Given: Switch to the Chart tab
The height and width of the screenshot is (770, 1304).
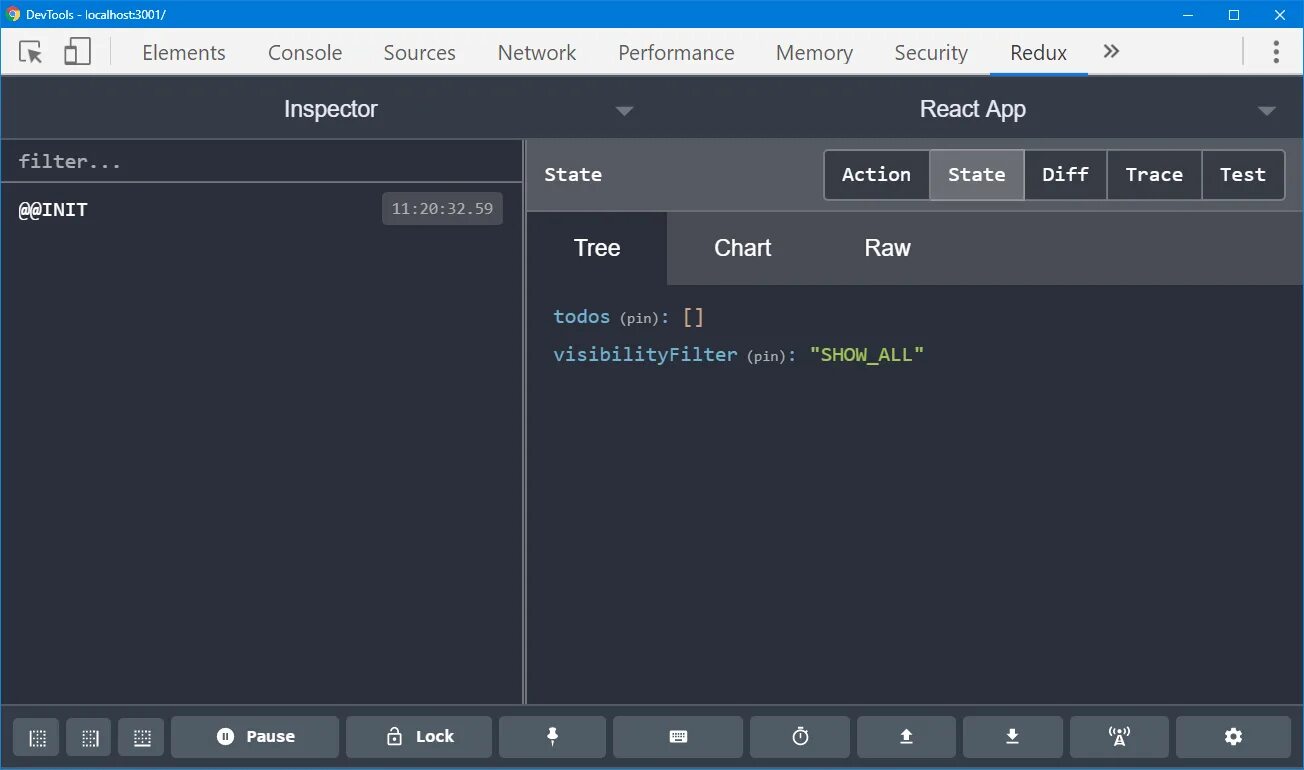Looking at the screenshot, I should click(742, 248).
